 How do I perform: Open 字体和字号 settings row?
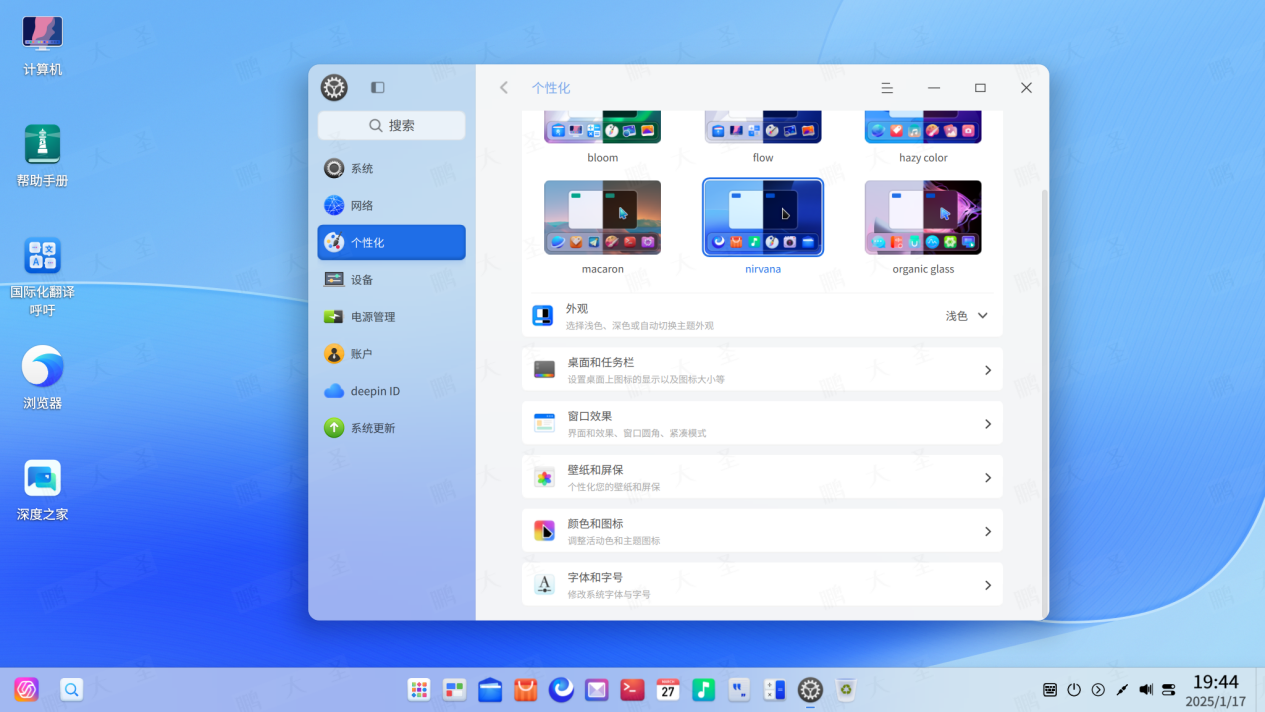click(762, 585)
